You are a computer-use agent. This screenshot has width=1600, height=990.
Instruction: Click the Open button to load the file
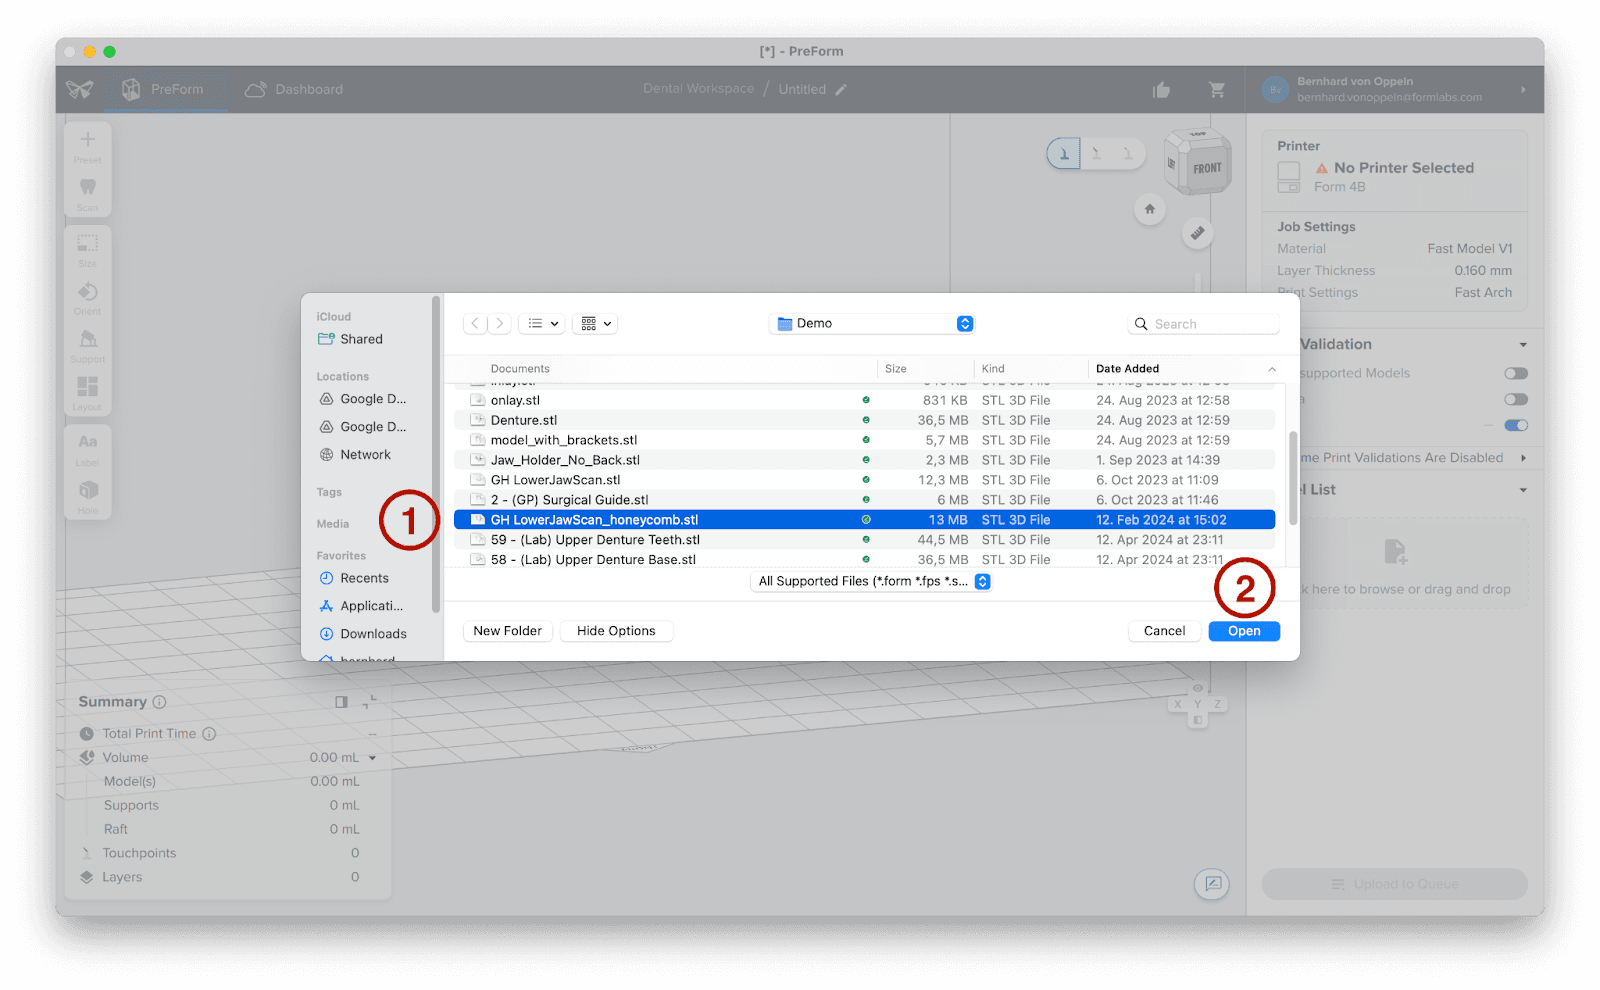pyautogui.click(x=1243, y=630)
